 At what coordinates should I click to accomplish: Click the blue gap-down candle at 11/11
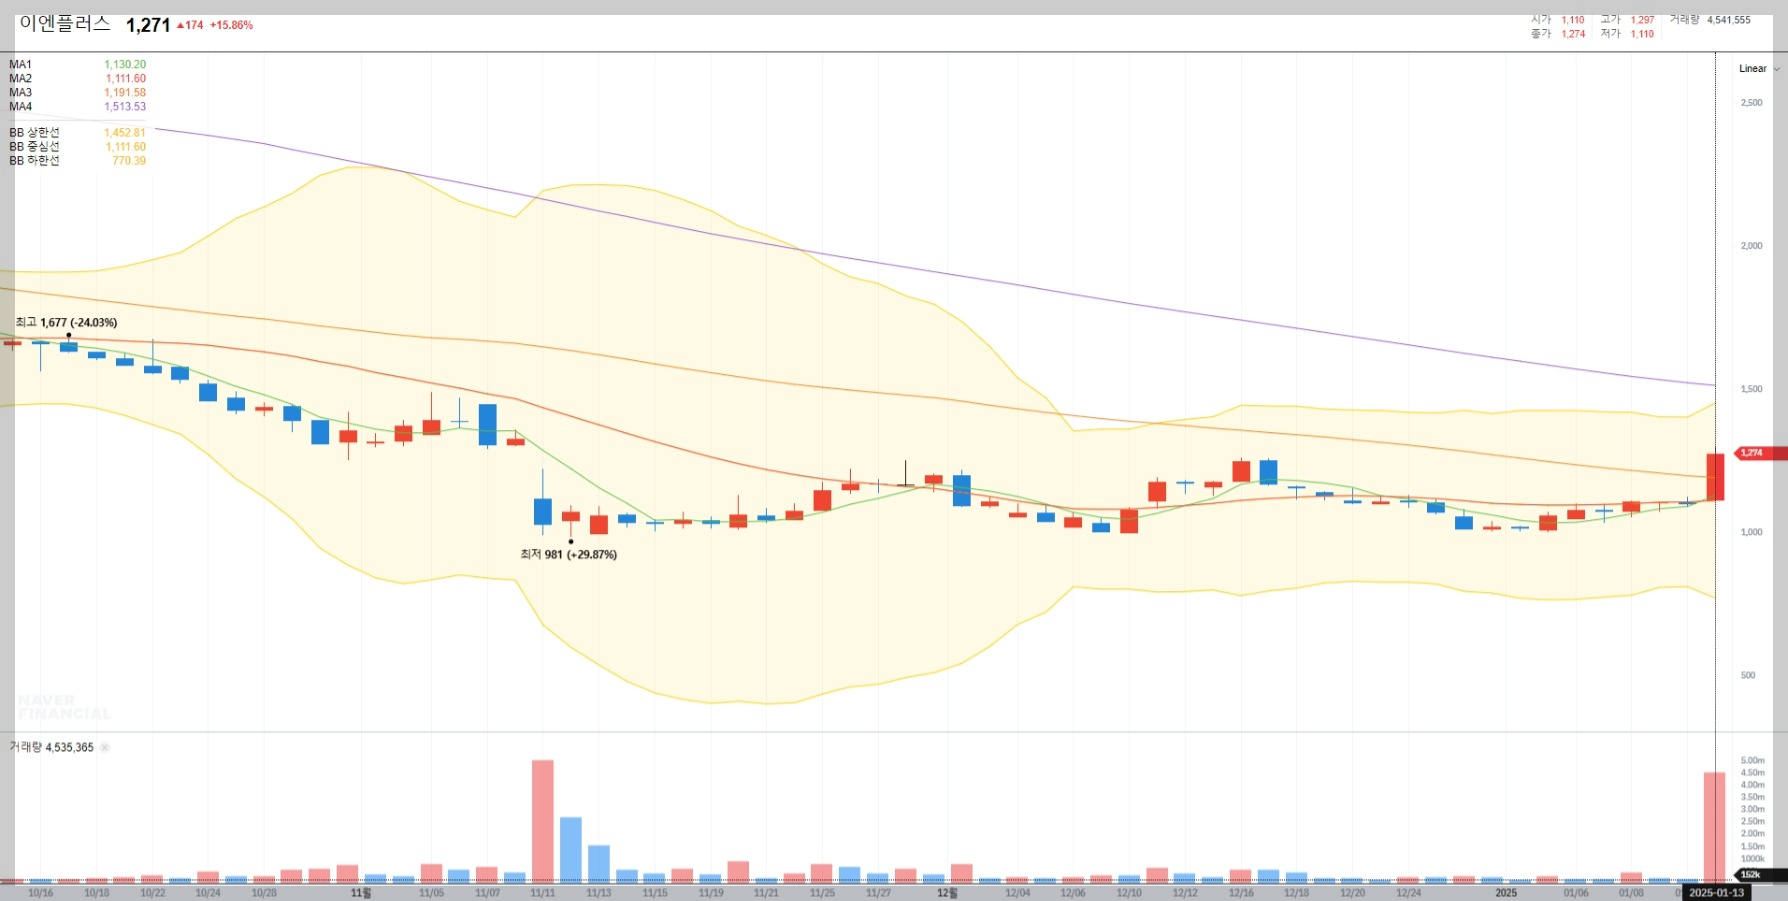click(x=543, y=511)
